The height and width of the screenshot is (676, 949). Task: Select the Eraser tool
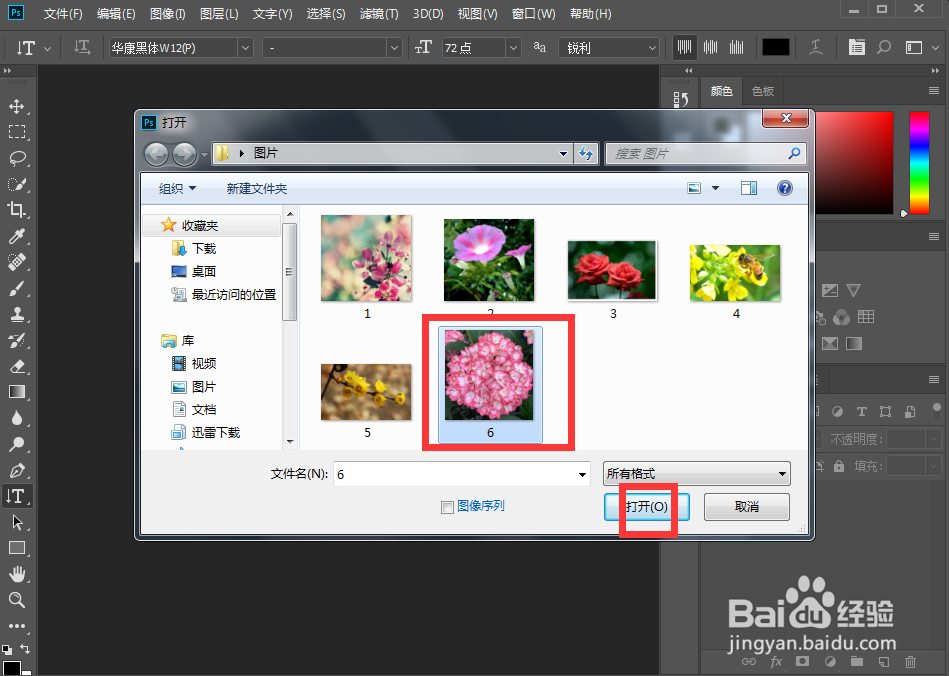click(16, 367)
